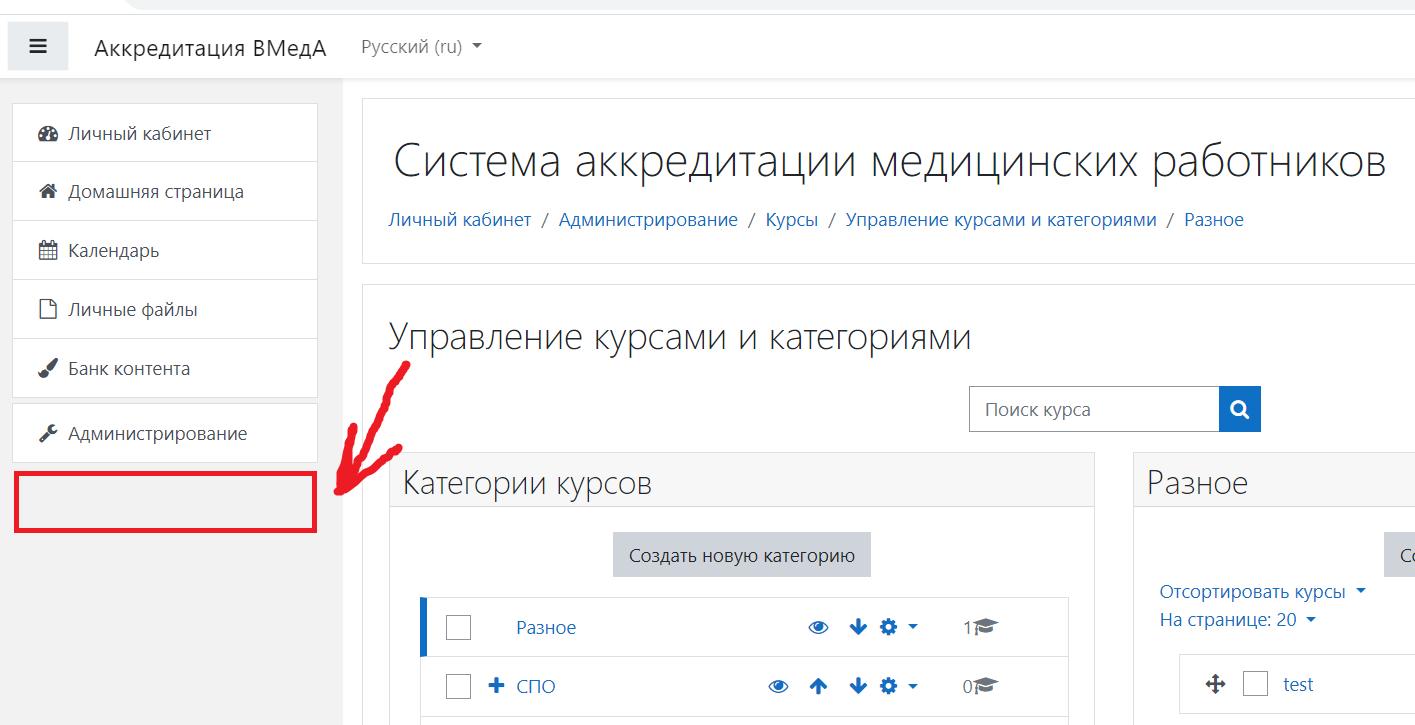1415x725 pixels.
Task: Open the Отсортировать курсы sort dropdown
Action: (1262, 591)
